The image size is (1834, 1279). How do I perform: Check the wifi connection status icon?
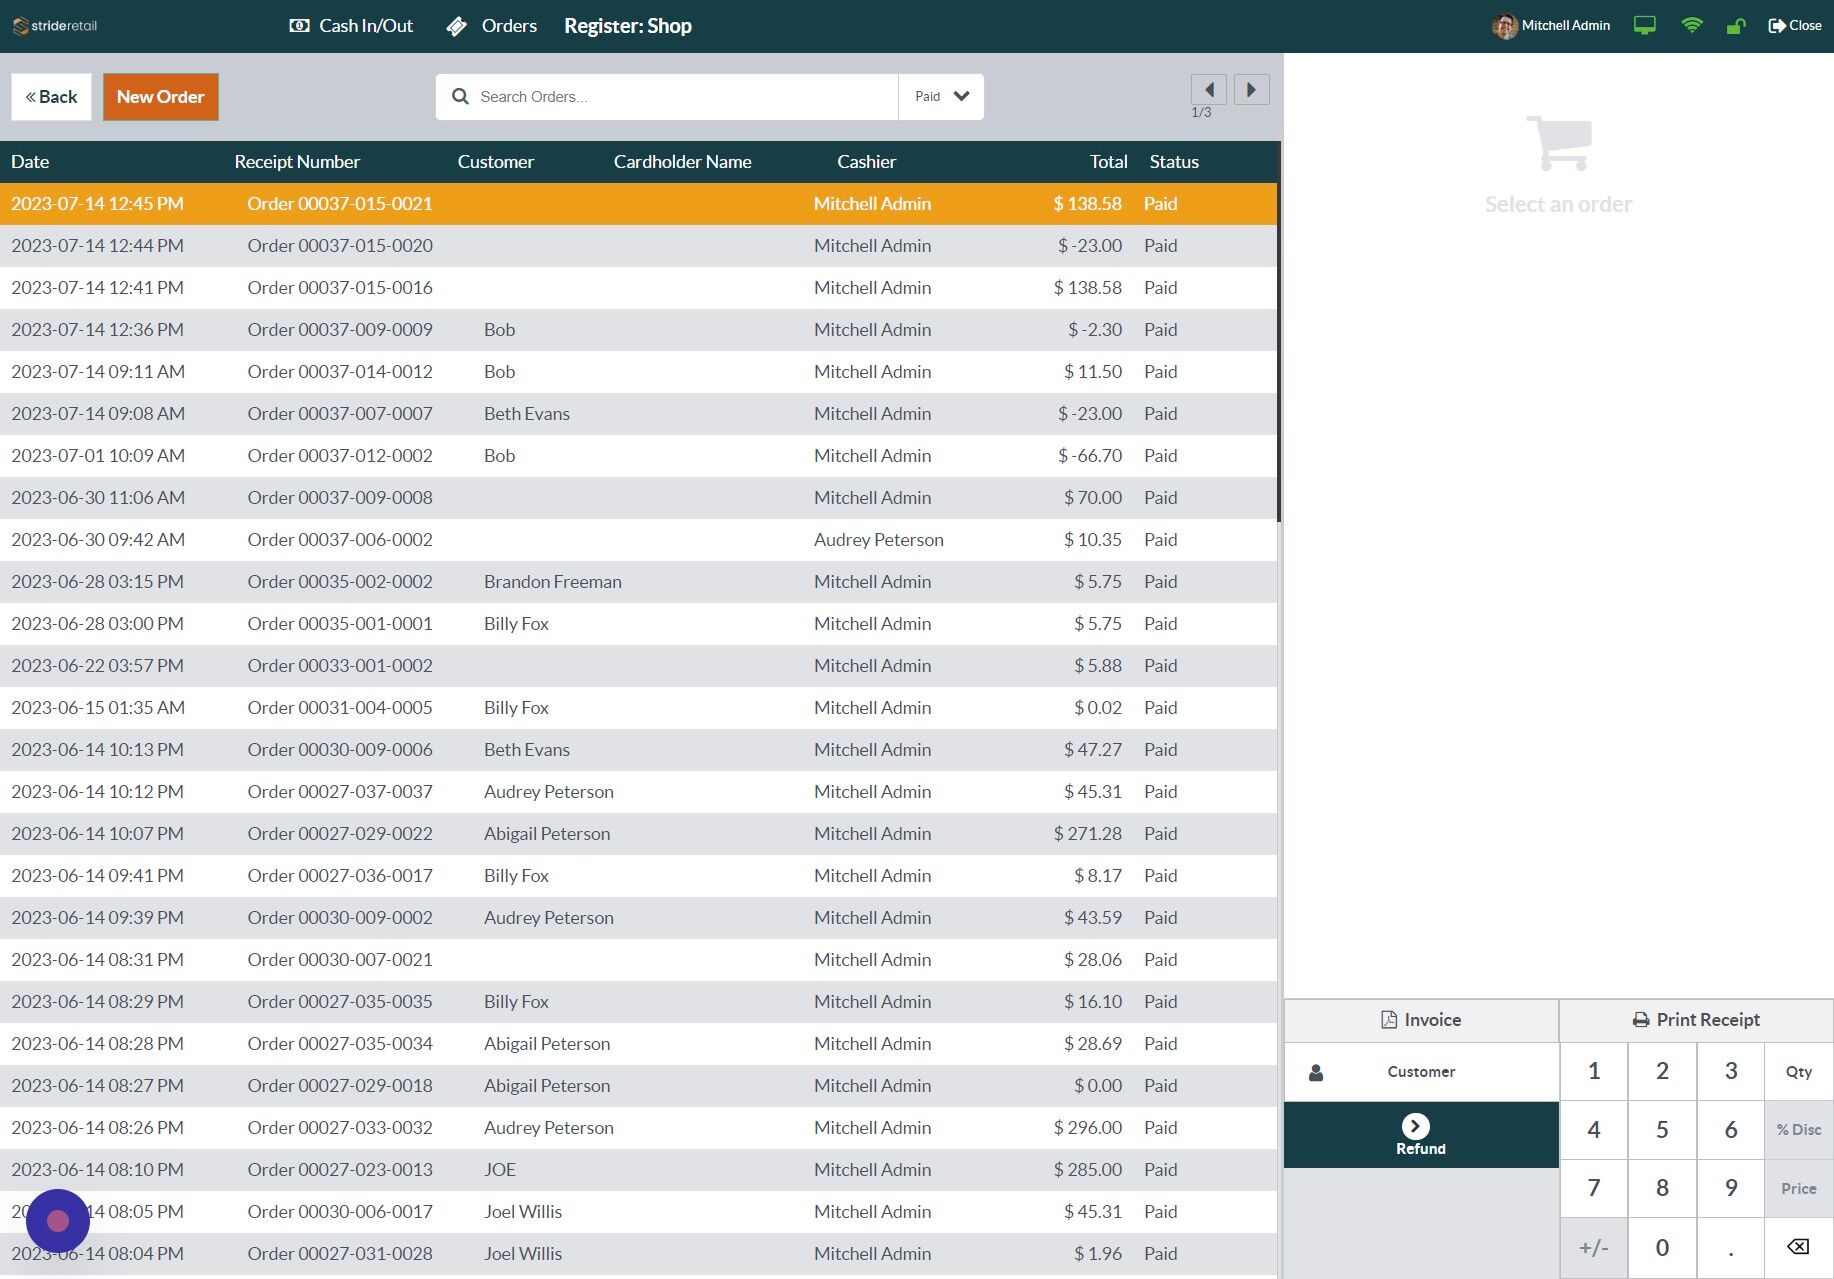tap(1691, 26)
